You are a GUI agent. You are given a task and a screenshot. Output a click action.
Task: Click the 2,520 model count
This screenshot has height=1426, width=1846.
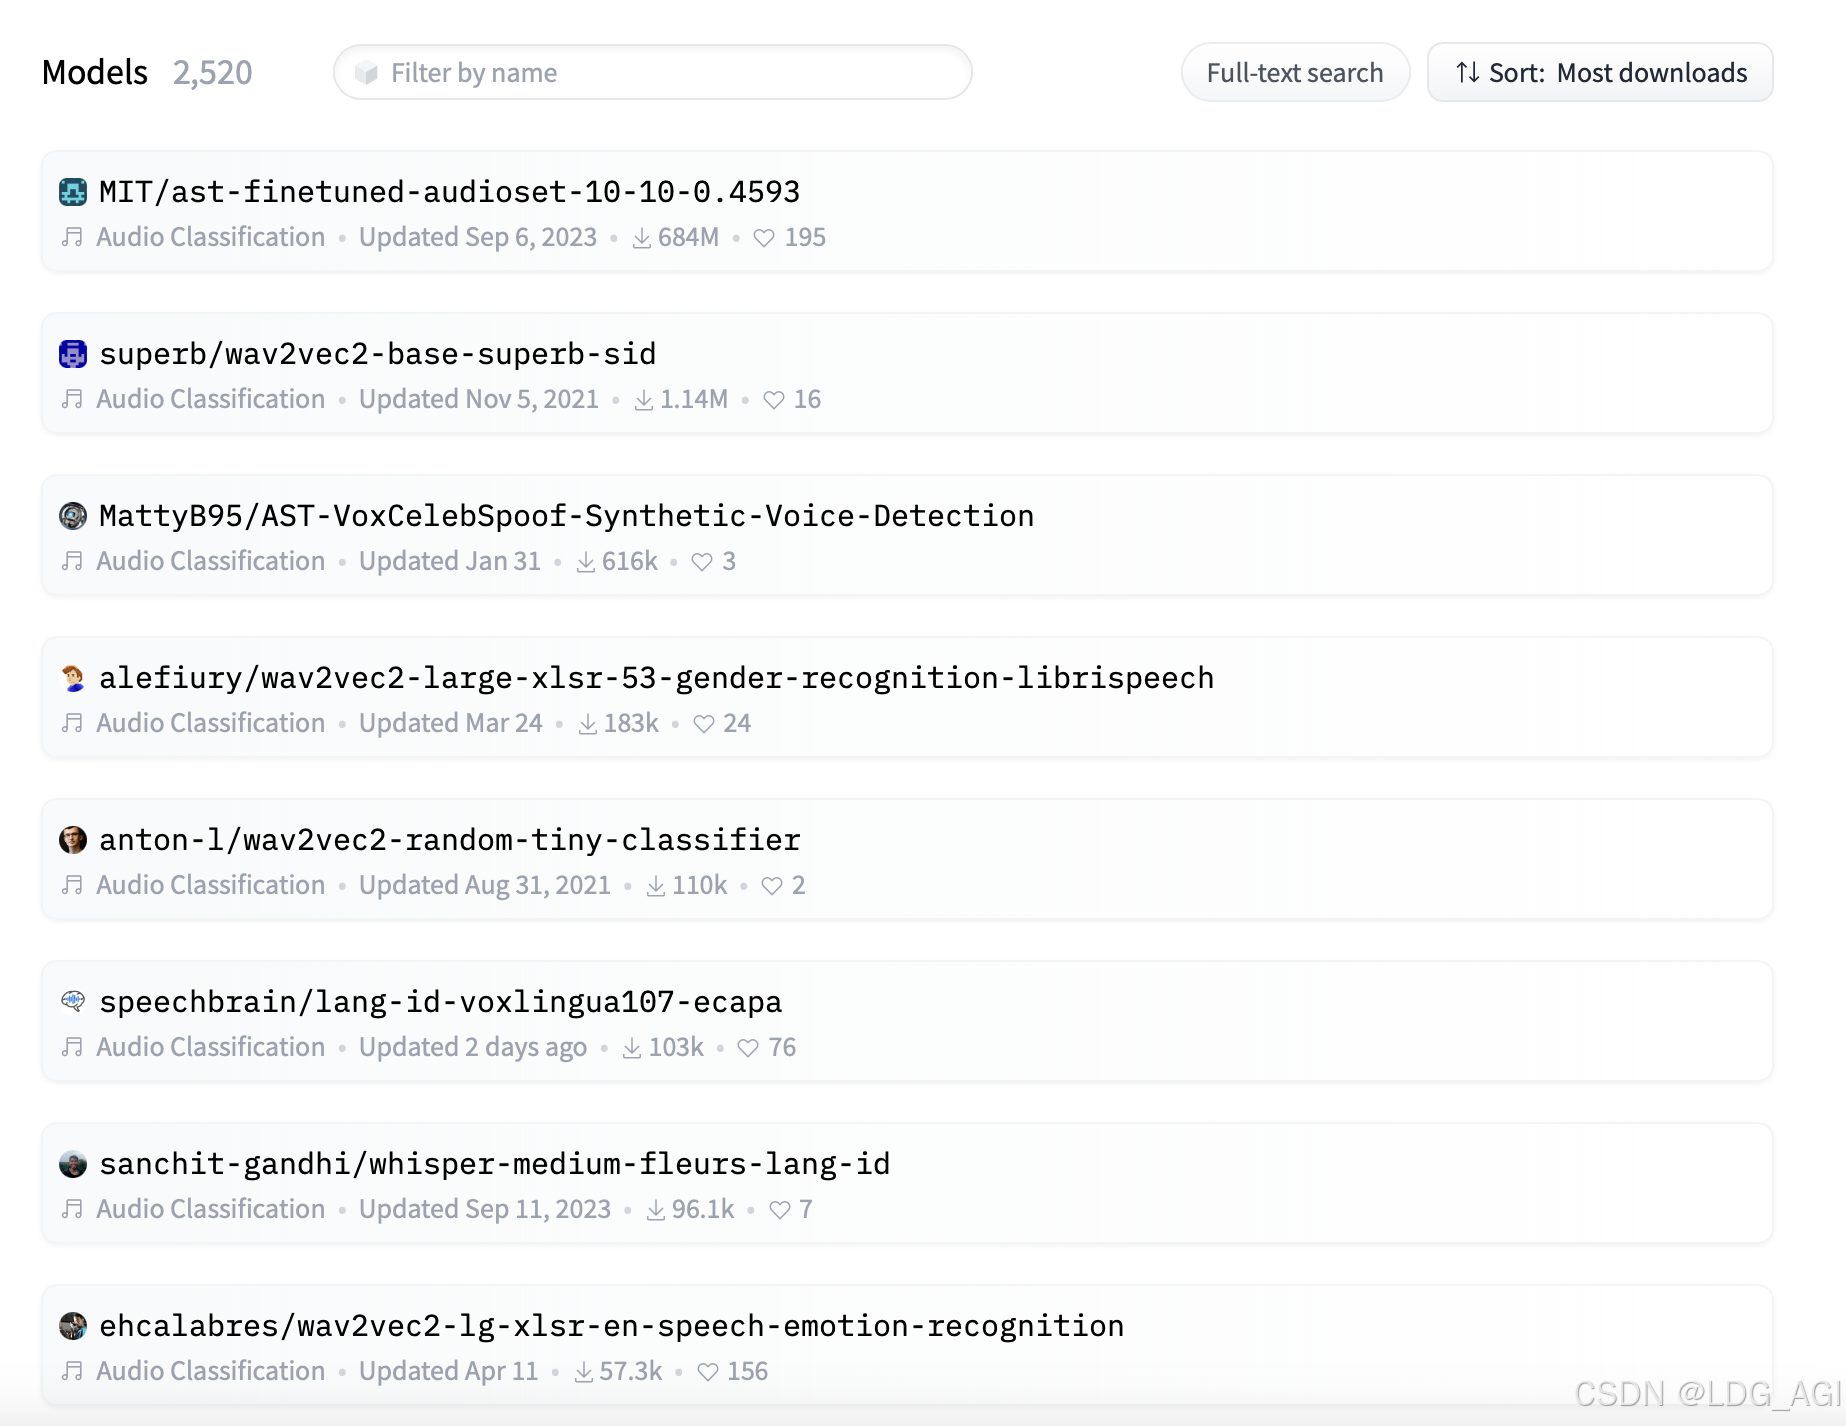click(x=212, y=72)
